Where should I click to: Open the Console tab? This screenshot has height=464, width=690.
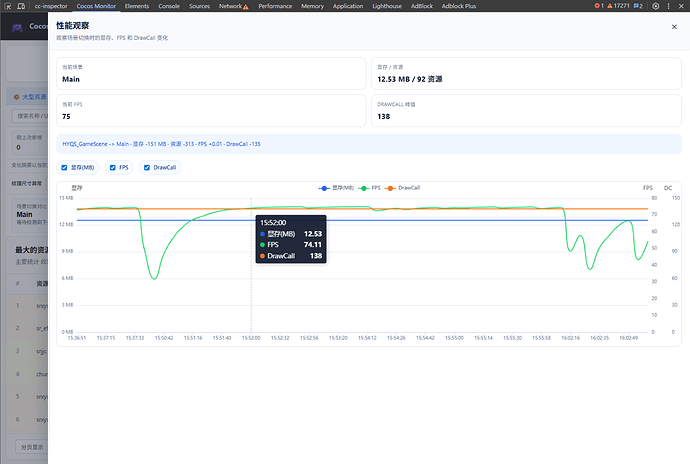pos(169,6)
